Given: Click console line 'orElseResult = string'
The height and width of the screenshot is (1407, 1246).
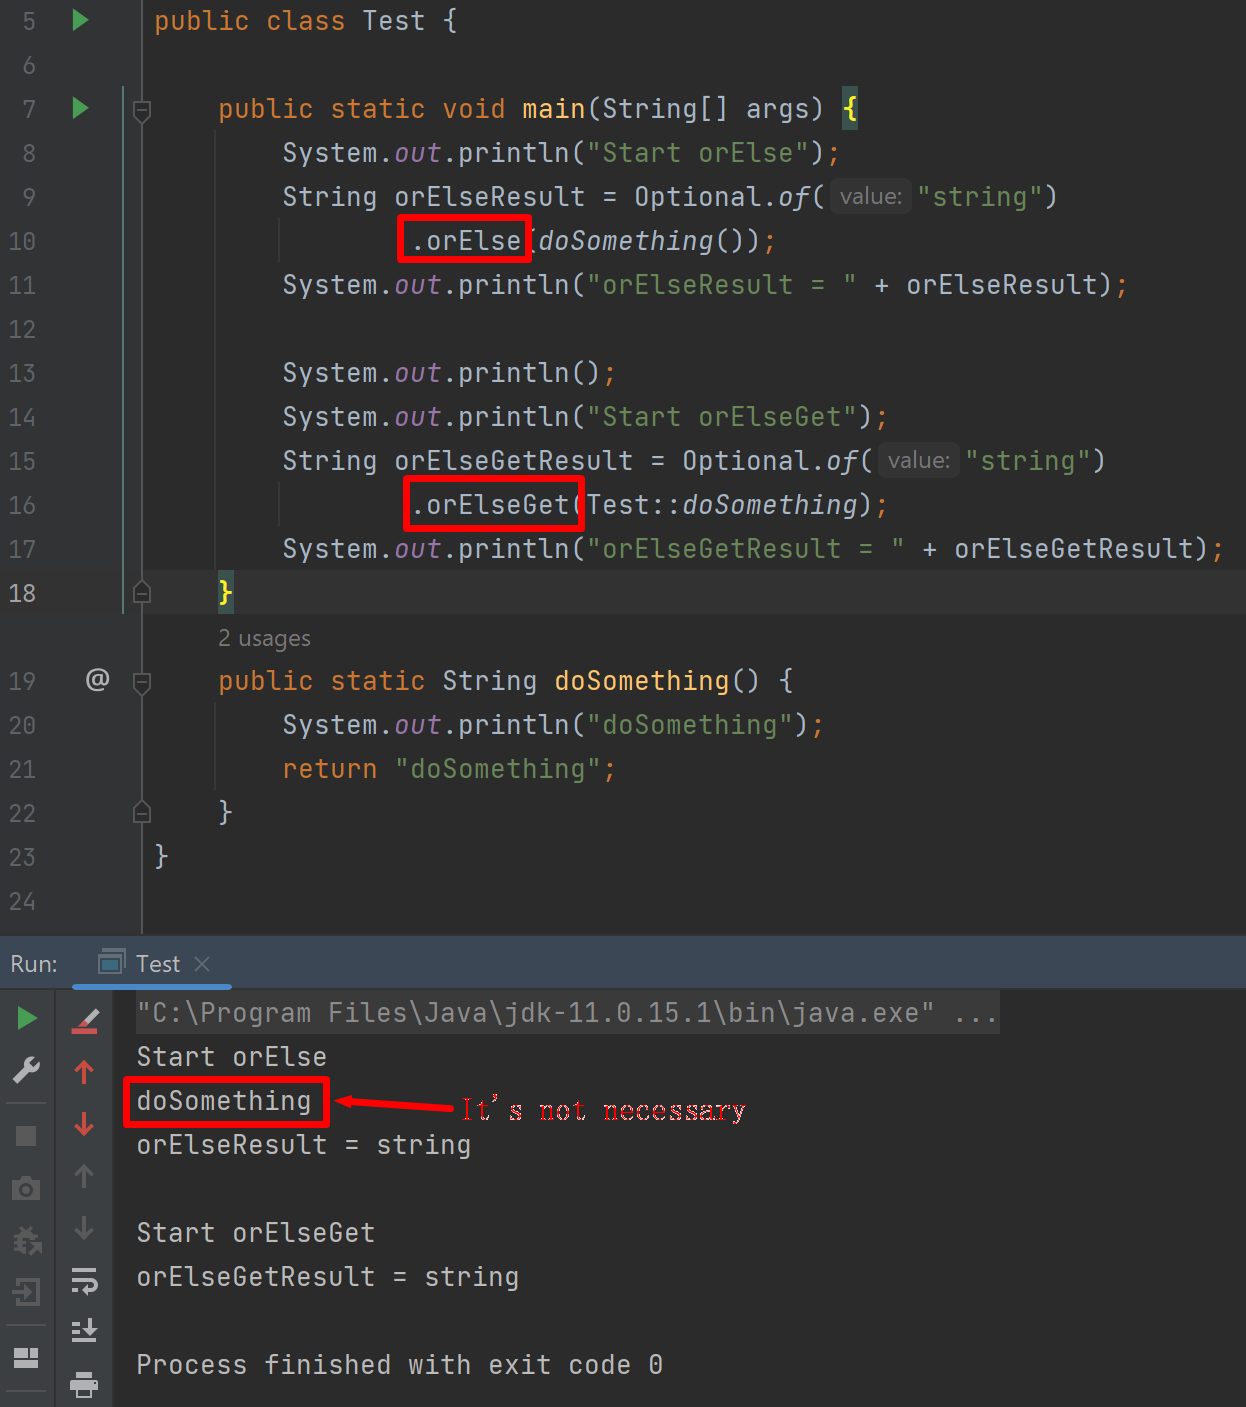Looking at the screenshot, I should 304,1145.
